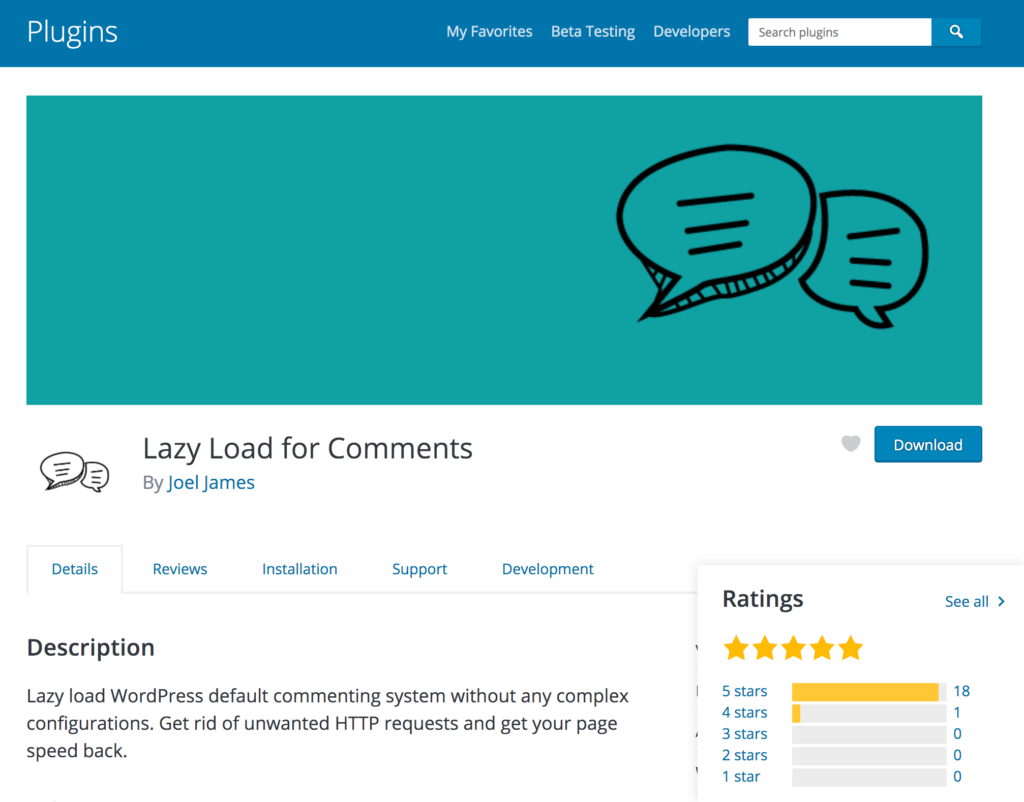The height and width of the screenshot is (802, 1024).
Task: Click the 5 stars rating bar
Action: pos(869,692)
